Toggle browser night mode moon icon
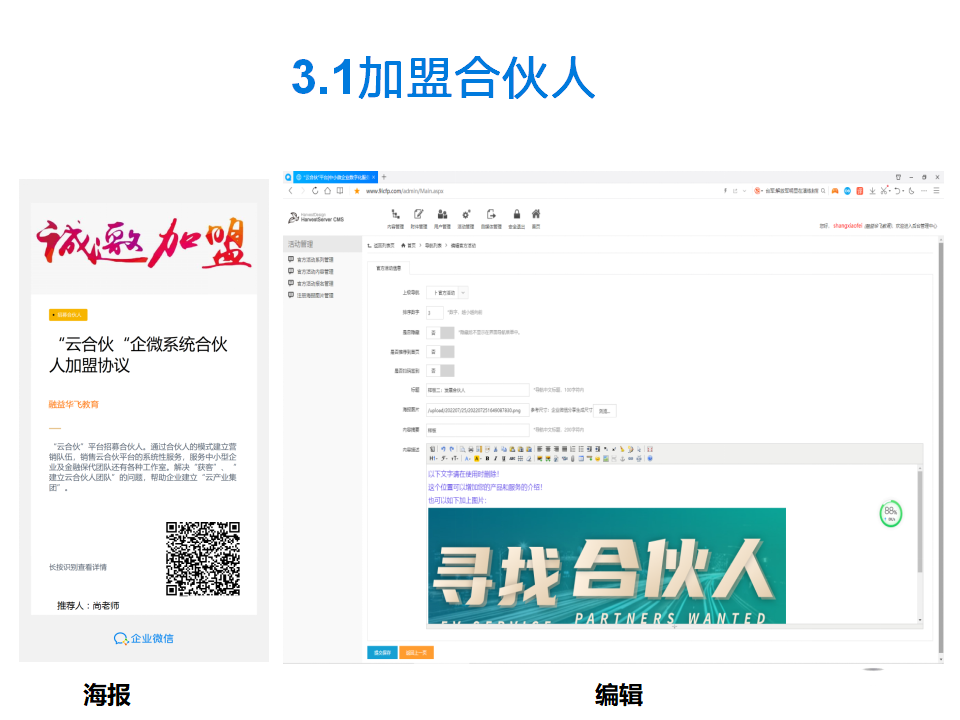Viewport: 960px width, 720px height. click(911, 191)
